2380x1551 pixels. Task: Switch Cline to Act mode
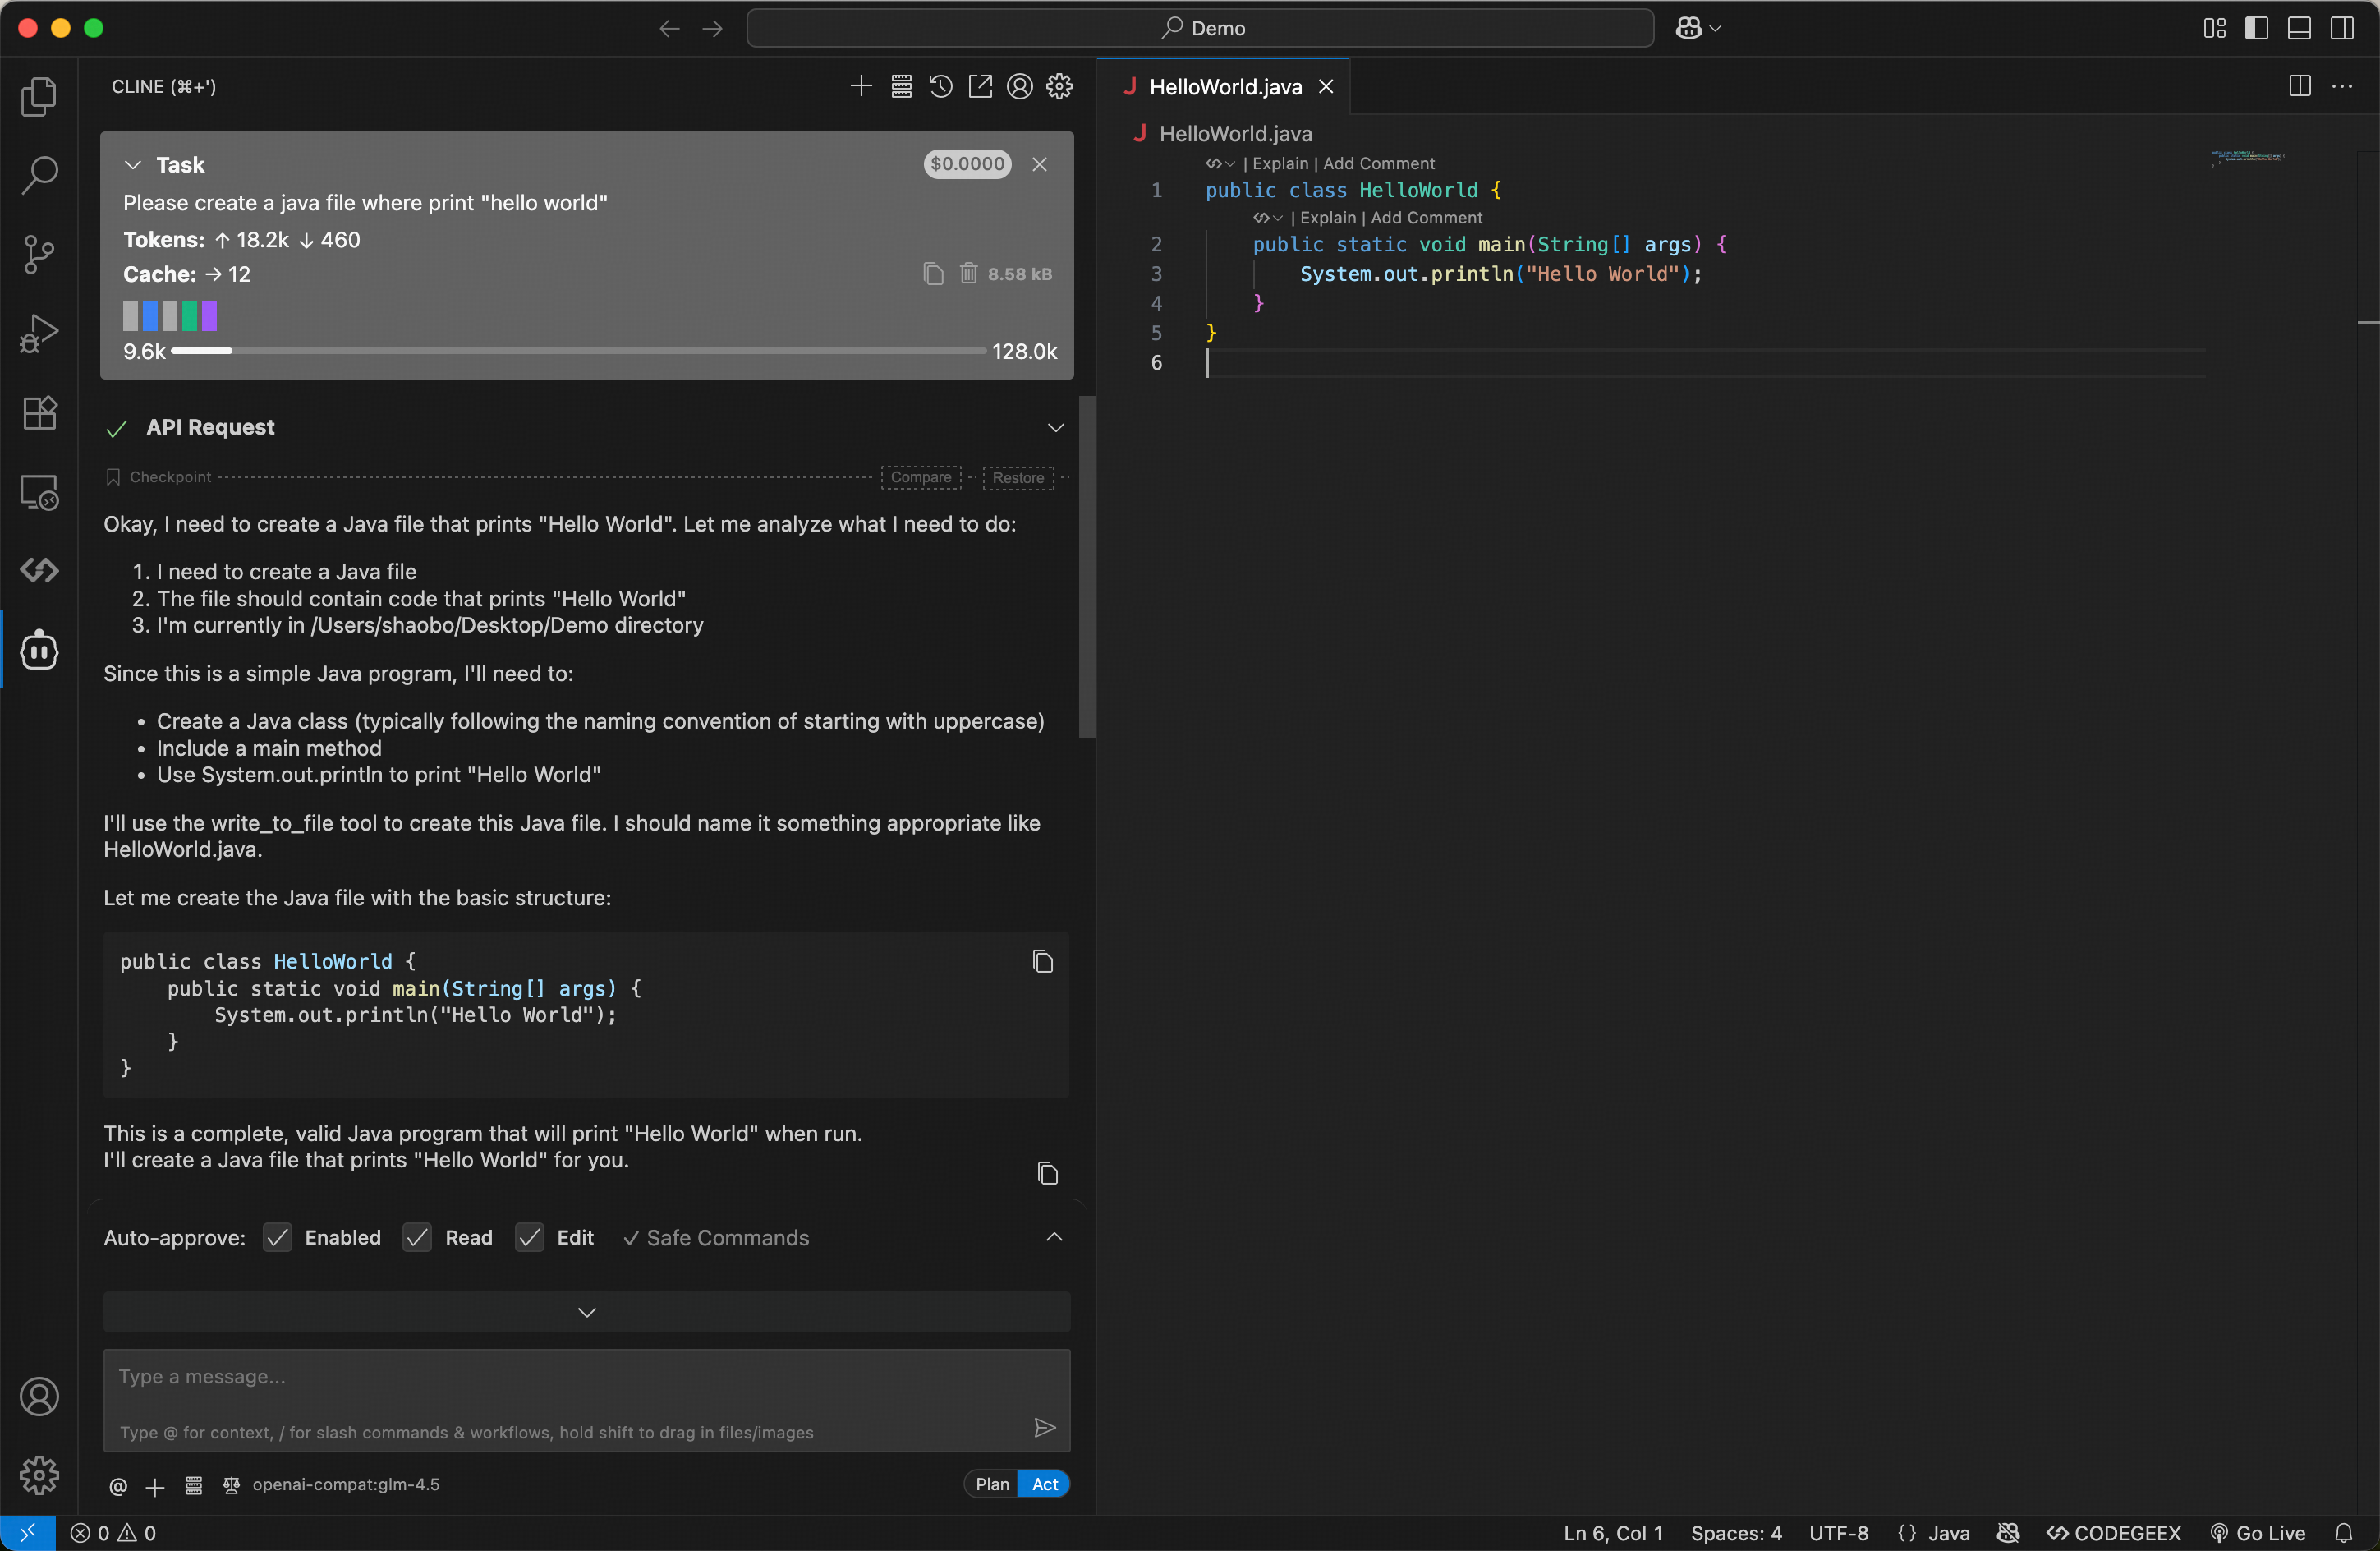(x=1044, y=1484)
